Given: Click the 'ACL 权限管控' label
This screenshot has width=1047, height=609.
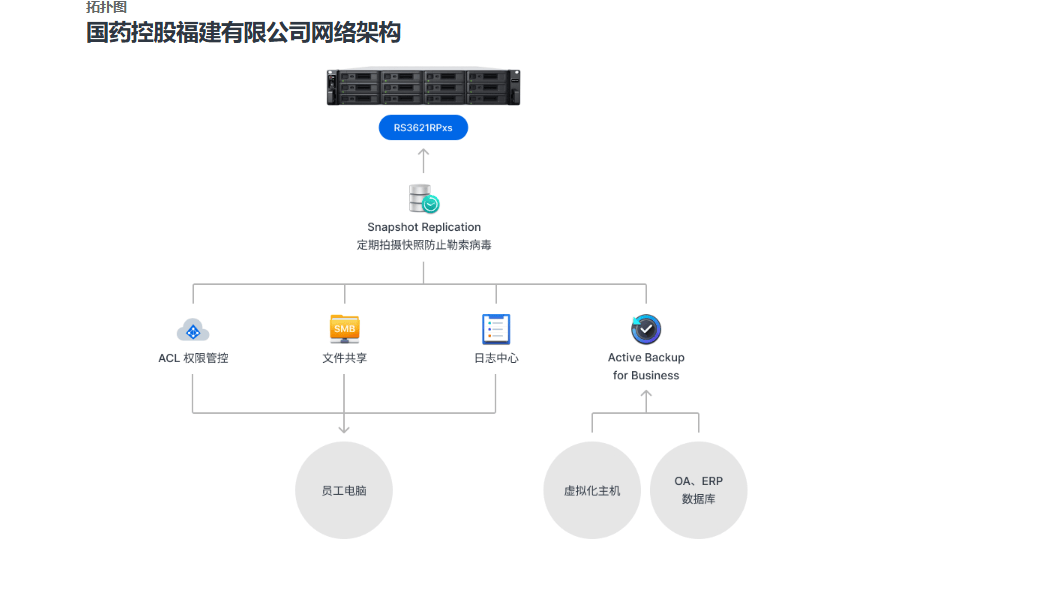Looking at the screenshot, I should coord(193,358).
